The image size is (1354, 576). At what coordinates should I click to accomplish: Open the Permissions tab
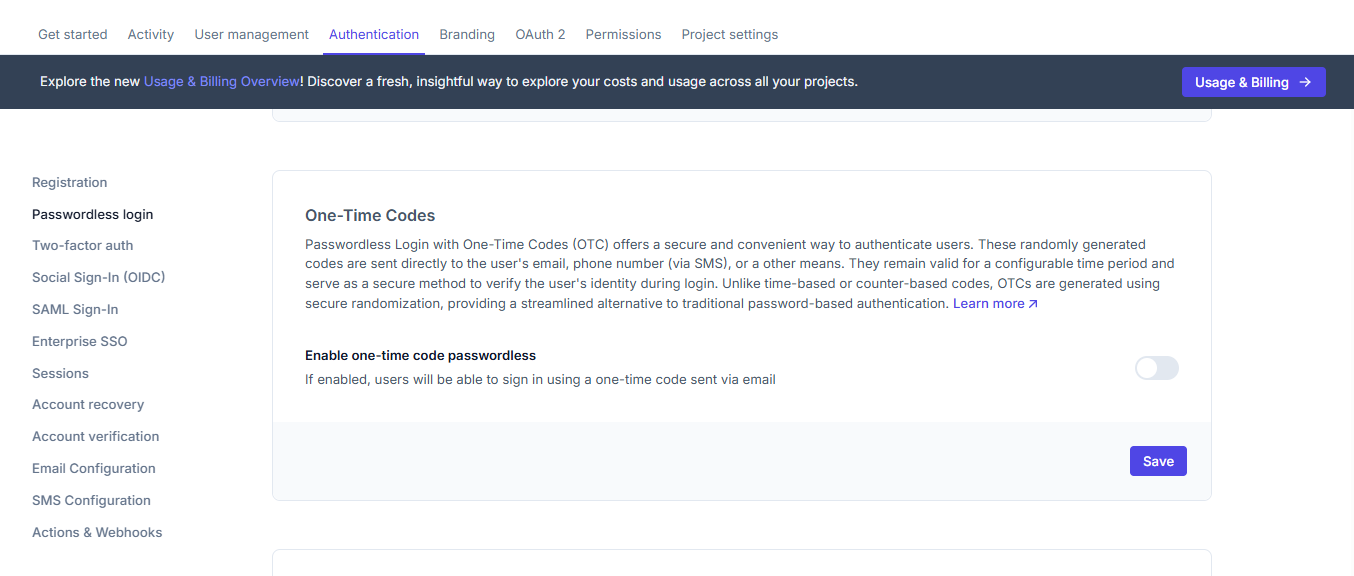(623, 34)
